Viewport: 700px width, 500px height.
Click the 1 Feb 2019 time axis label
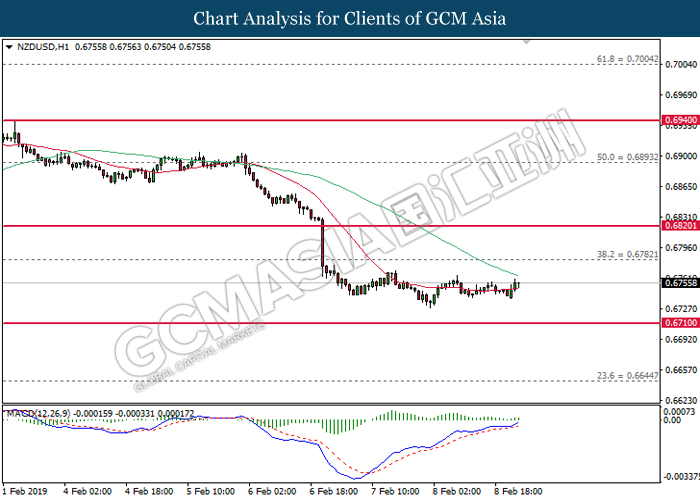pos(26,492)
